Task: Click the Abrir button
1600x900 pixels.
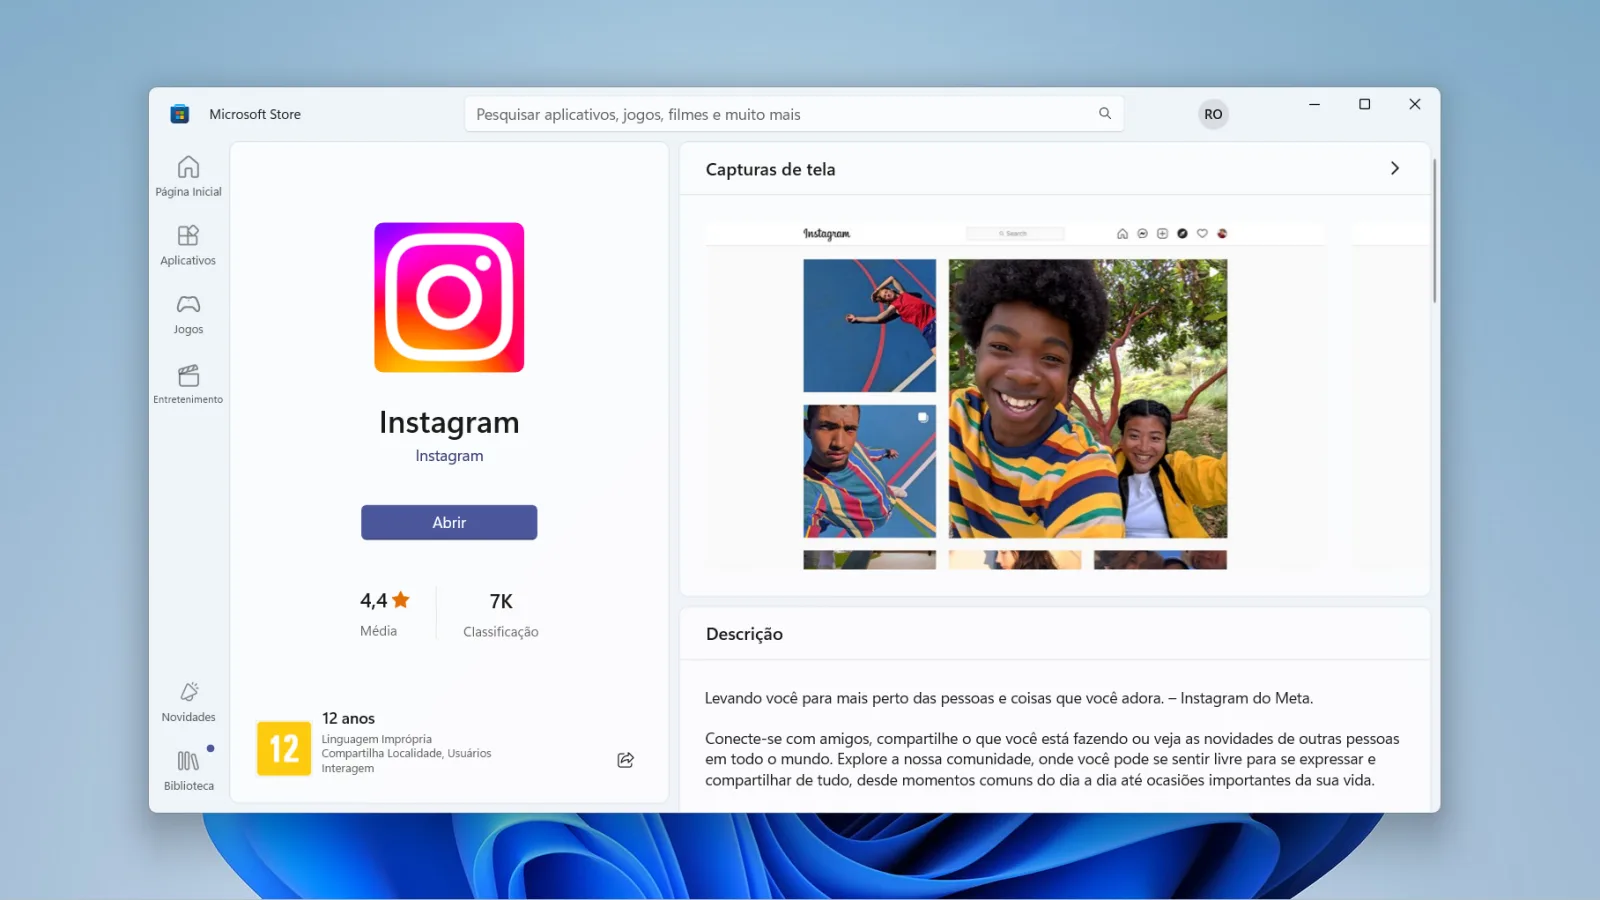Action: click(x=449, y=523)
